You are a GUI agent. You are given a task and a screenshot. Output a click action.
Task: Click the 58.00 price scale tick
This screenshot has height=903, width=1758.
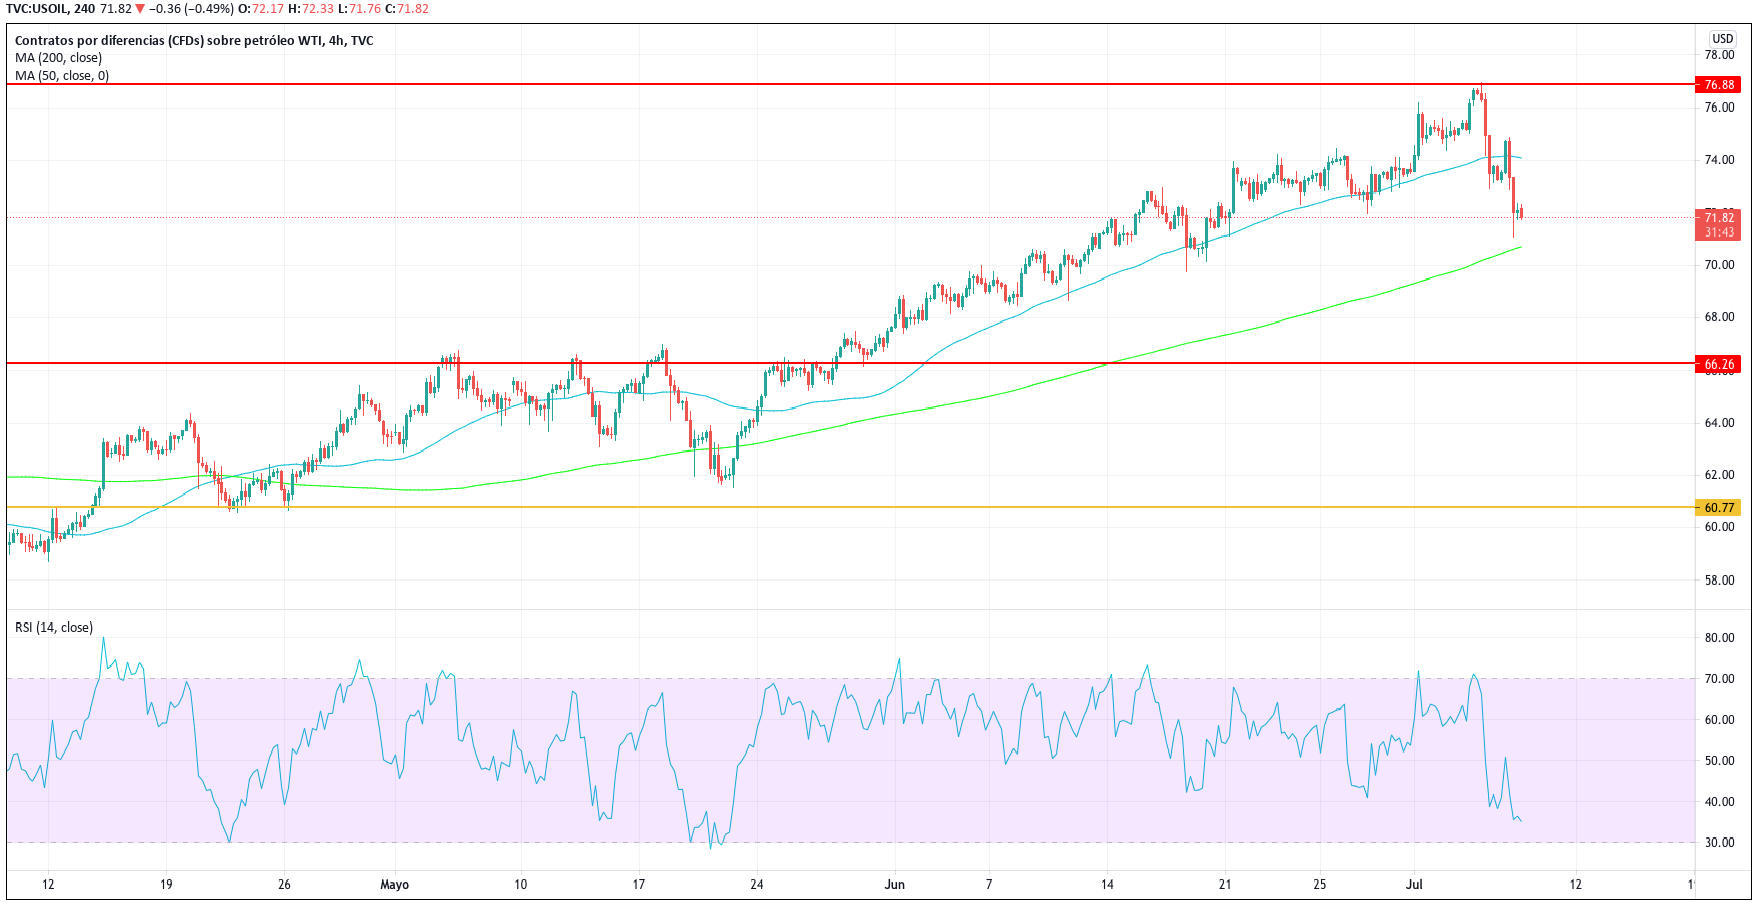1719,580
